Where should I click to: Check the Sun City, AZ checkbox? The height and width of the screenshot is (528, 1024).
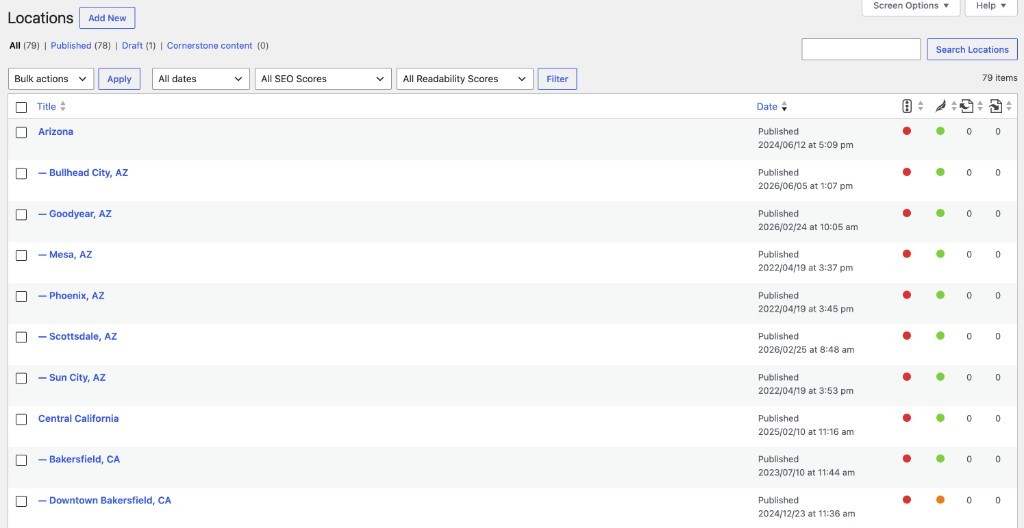point(22,378)
